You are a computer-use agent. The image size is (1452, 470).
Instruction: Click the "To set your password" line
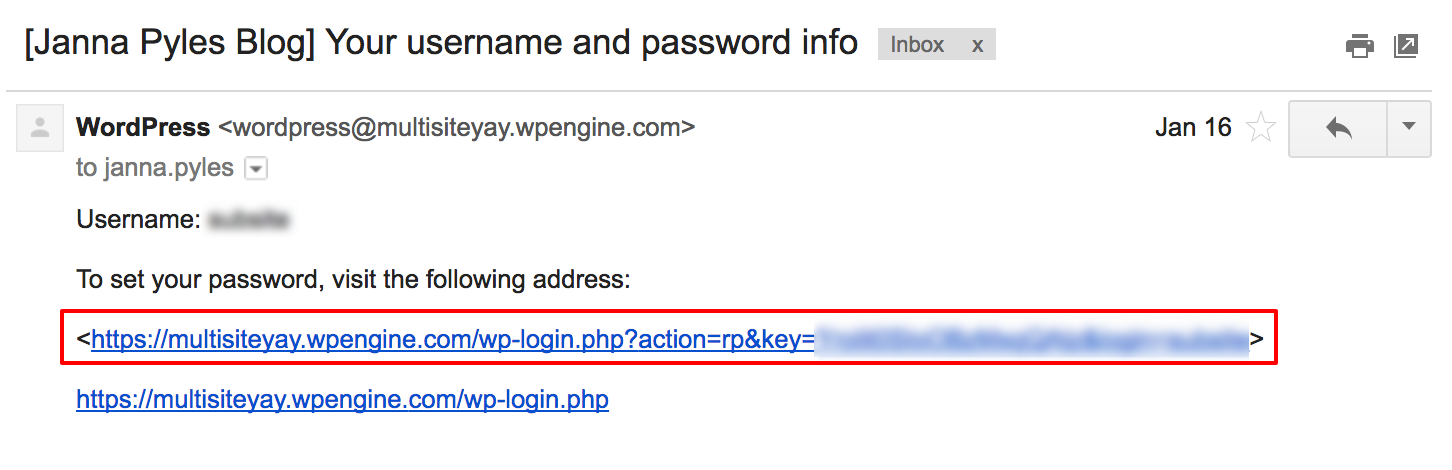click(x=353, y=280)
